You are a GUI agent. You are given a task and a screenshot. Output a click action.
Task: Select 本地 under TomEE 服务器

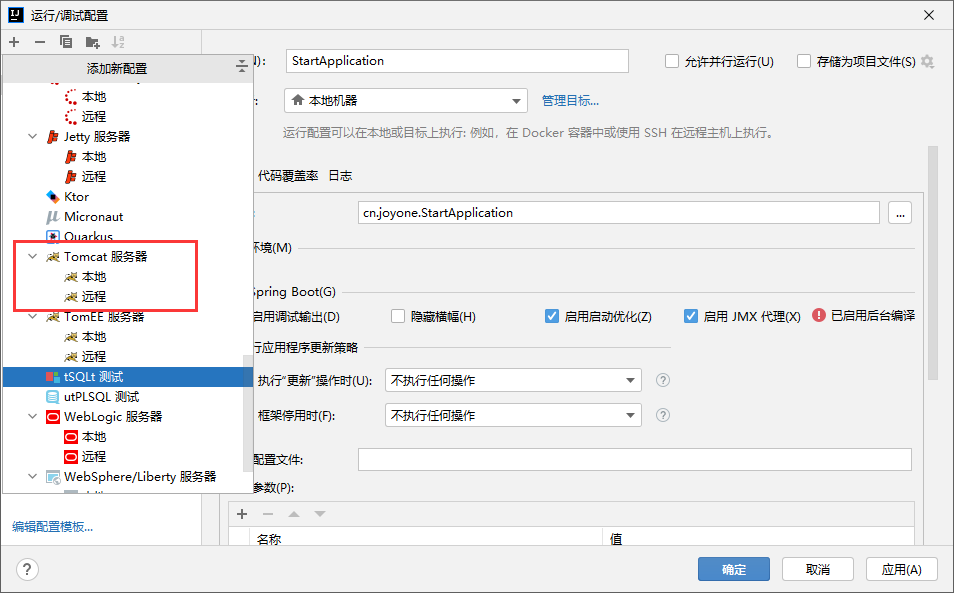94,337
